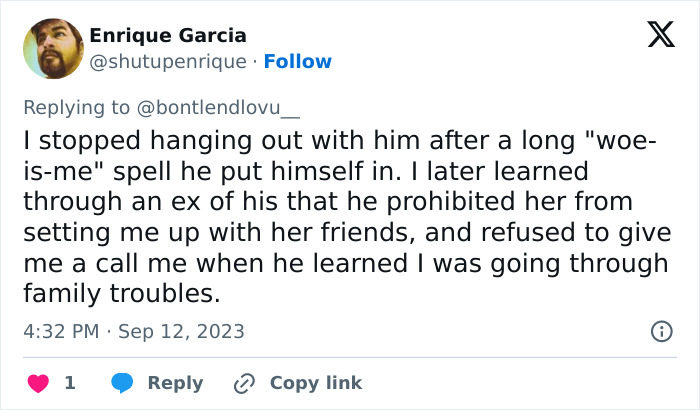Click the blue reply speech bubble icon
Viewport: 700px width, 410px height.
122,383
